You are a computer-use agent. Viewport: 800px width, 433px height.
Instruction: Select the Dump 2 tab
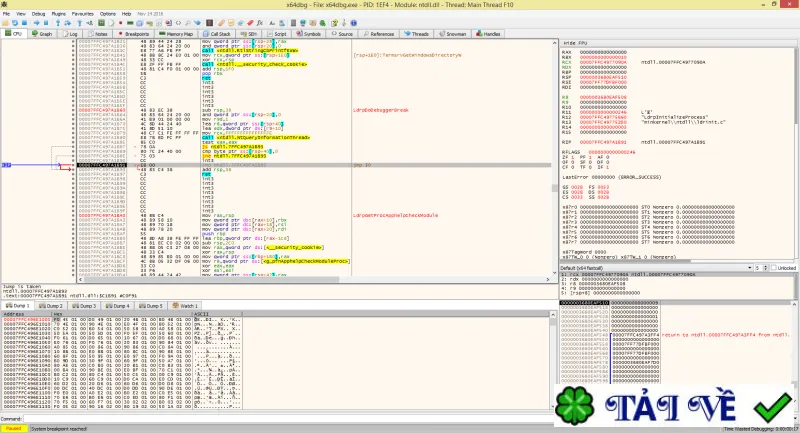click(x=53, y=306)
